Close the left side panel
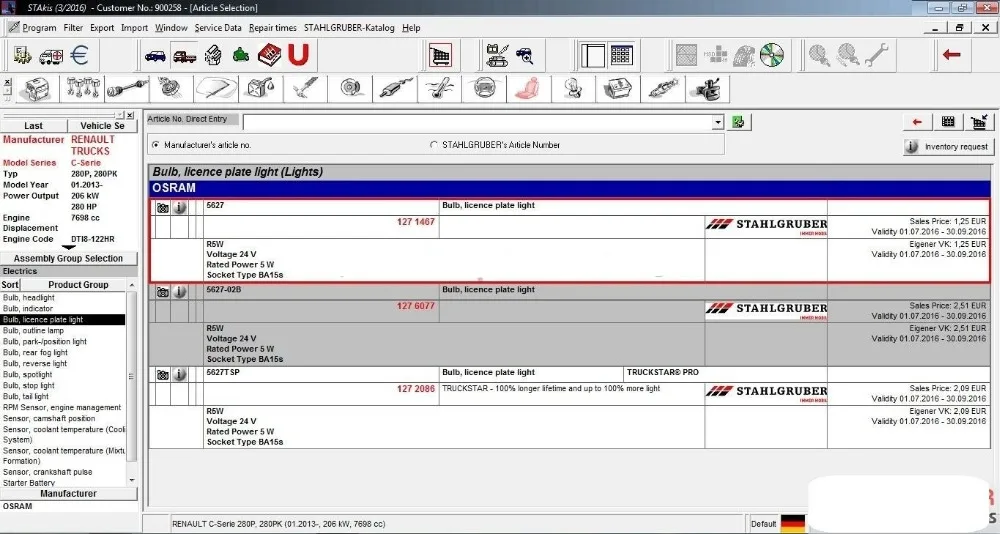The height and width of the screenshot is (534, 1000). coord(129,115)
